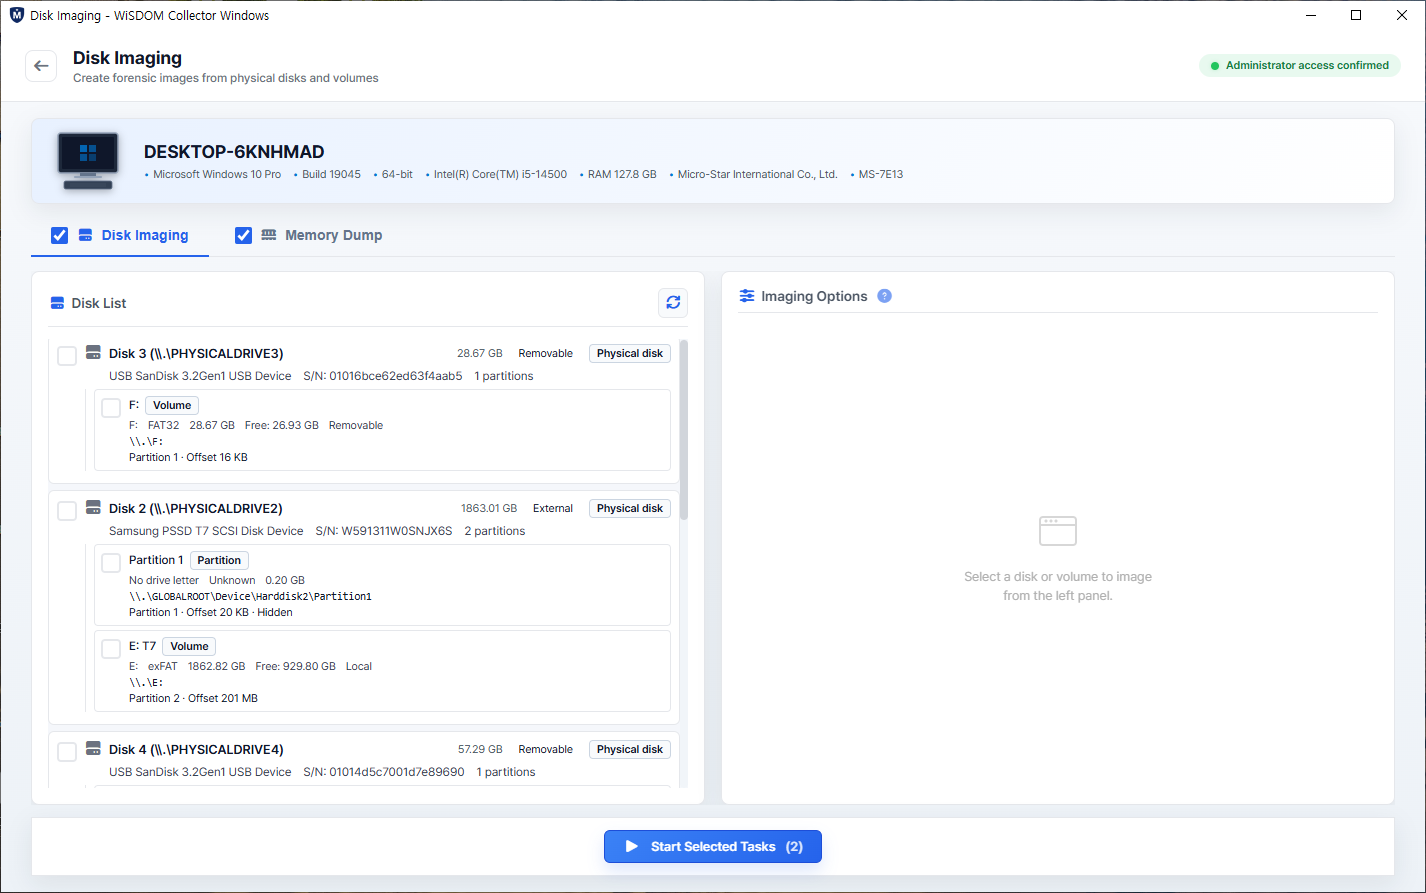Screen dimensions: 1426x893
Task: Click the Volume tag beside E: T7
Action: click(189, 646)
